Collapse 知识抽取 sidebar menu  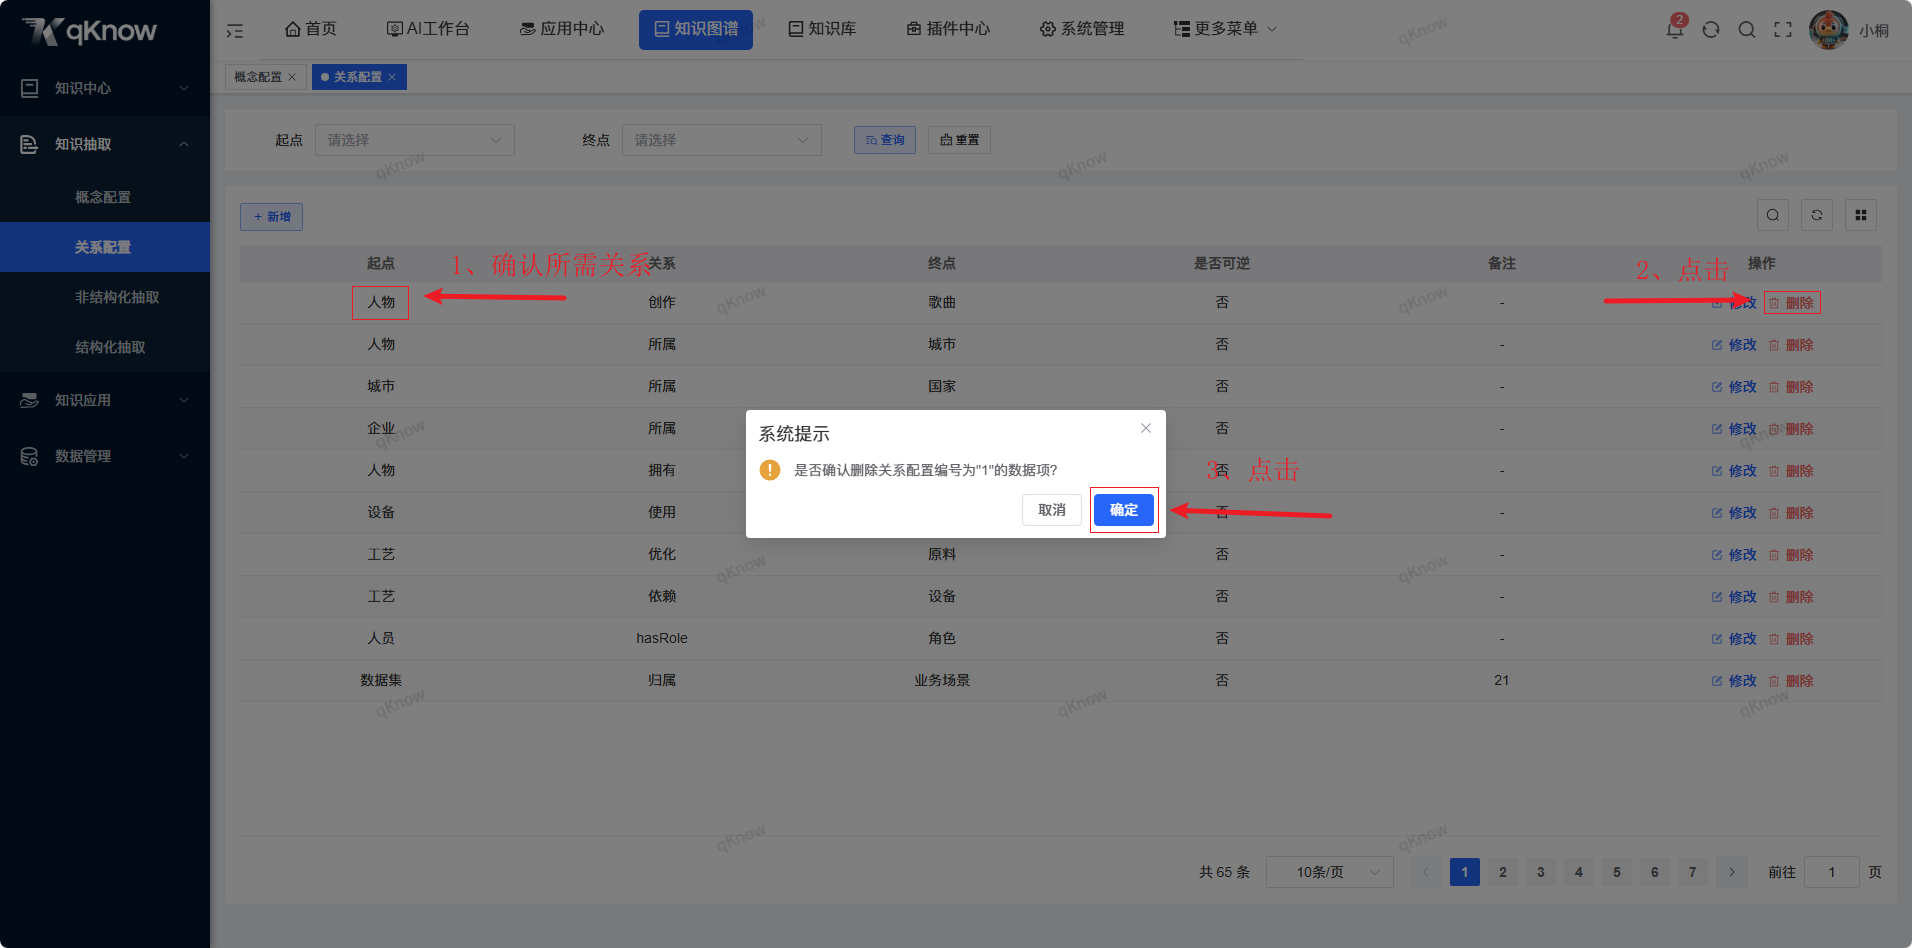[x=105, y=144]
